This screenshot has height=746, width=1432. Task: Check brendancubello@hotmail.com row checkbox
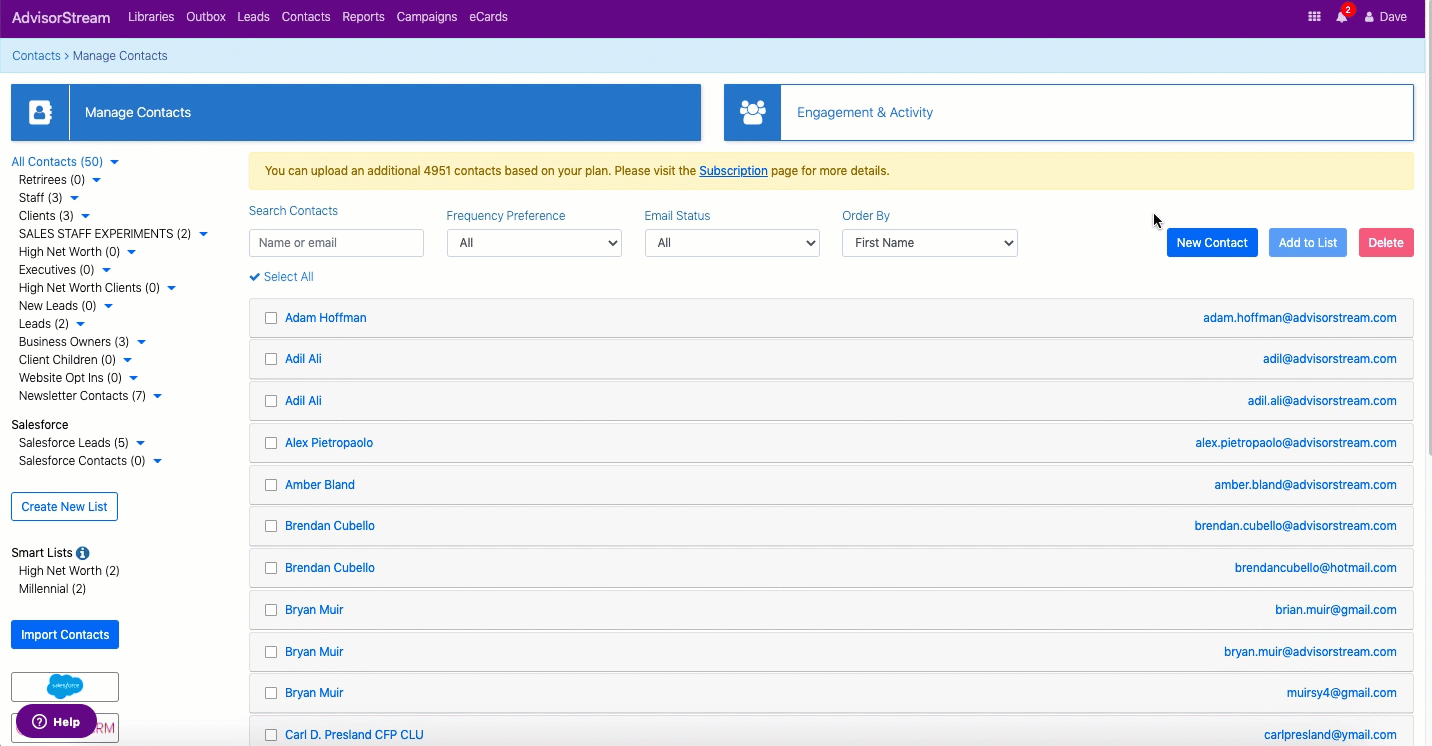click(x=271, y=568)
